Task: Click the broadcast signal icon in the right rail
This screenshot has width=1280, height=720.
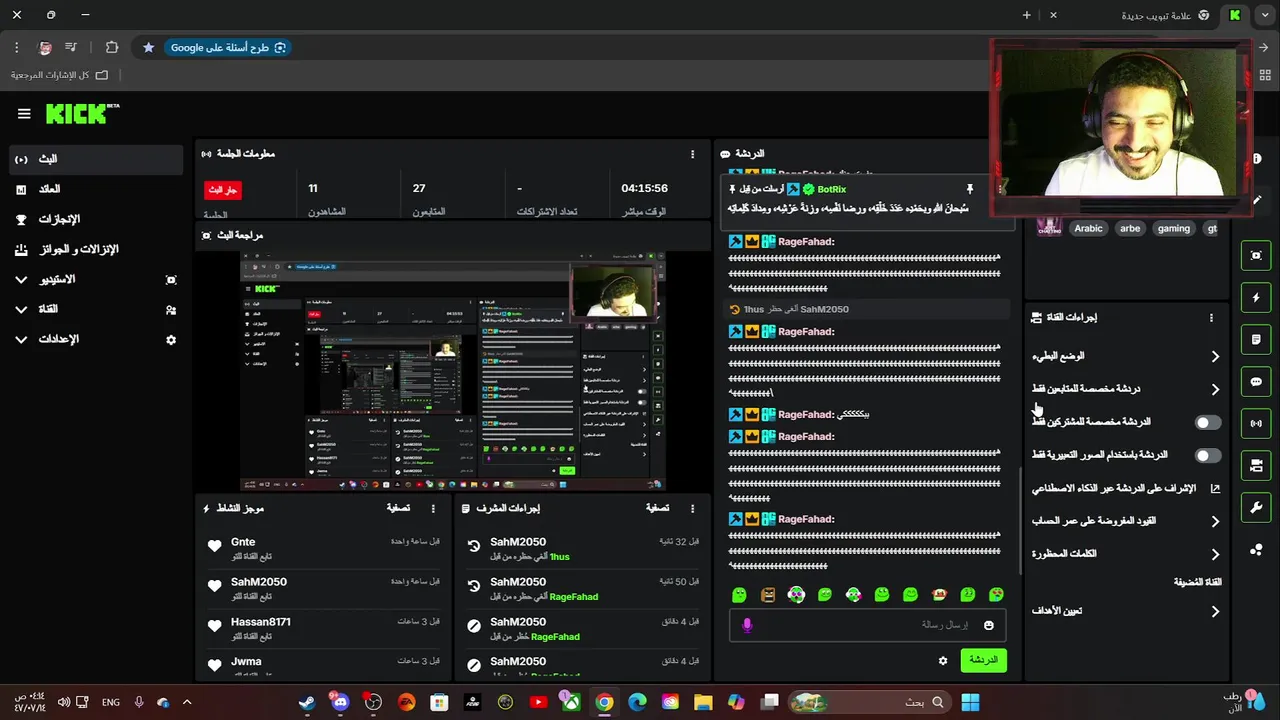Action: pyautogui.click(x=1256, y=424)
